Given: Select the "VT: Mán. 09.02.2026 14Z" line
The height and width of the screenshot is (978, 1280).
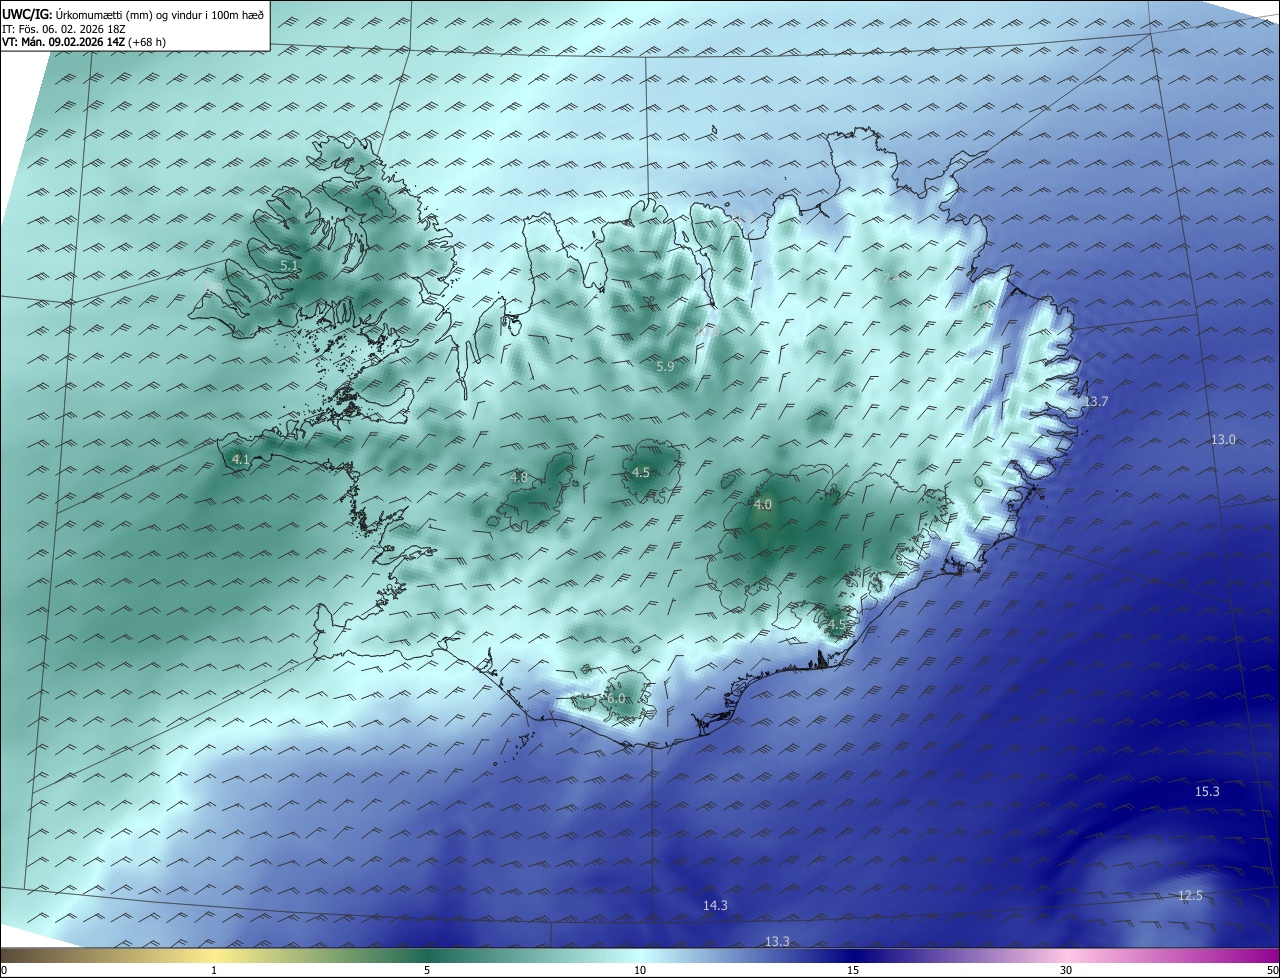Looking at the screenshot, I should click(63, 42).
